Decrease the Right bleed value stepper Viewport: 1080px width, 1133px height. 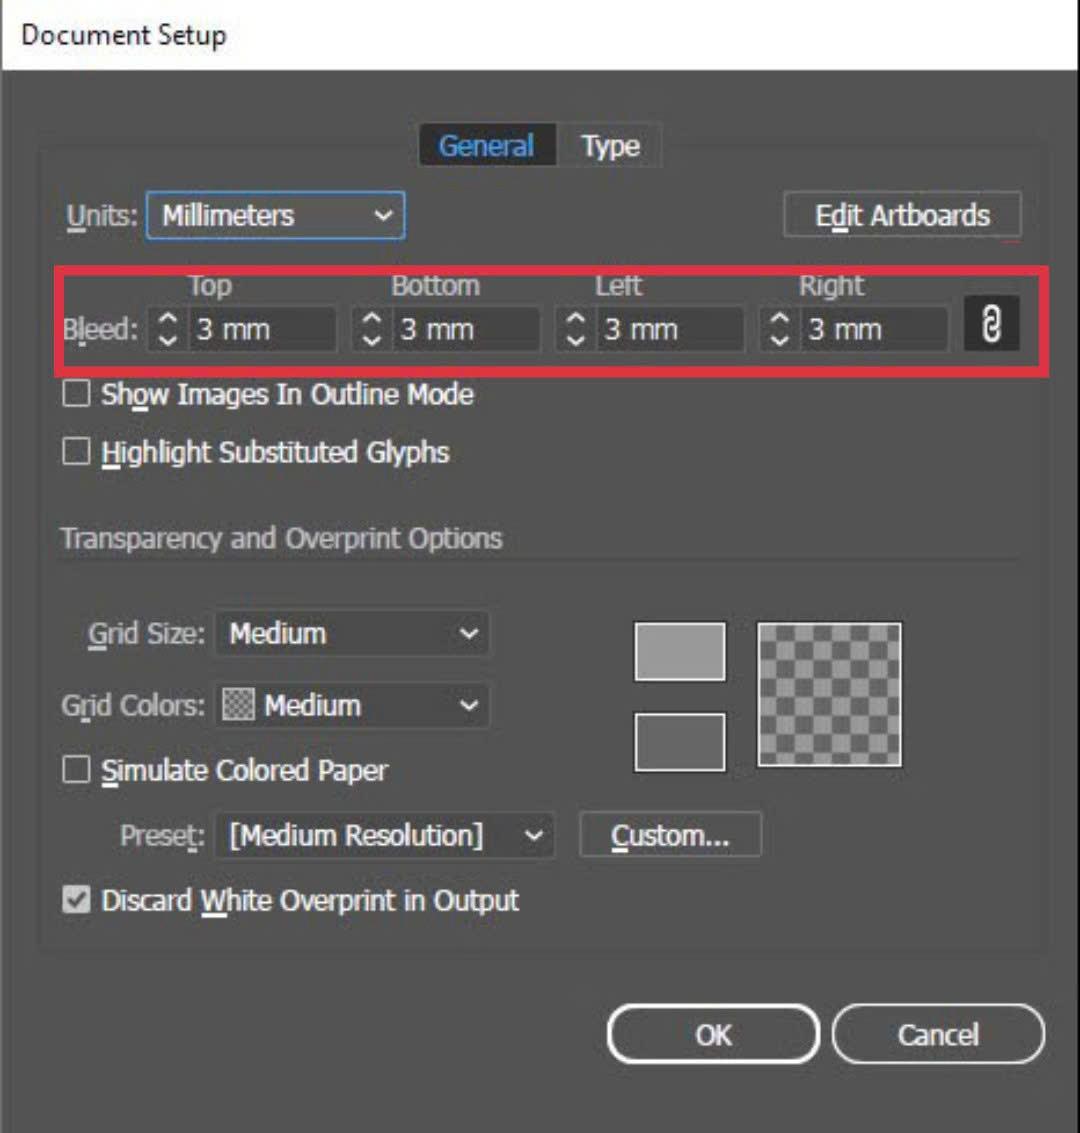(779, 339)
